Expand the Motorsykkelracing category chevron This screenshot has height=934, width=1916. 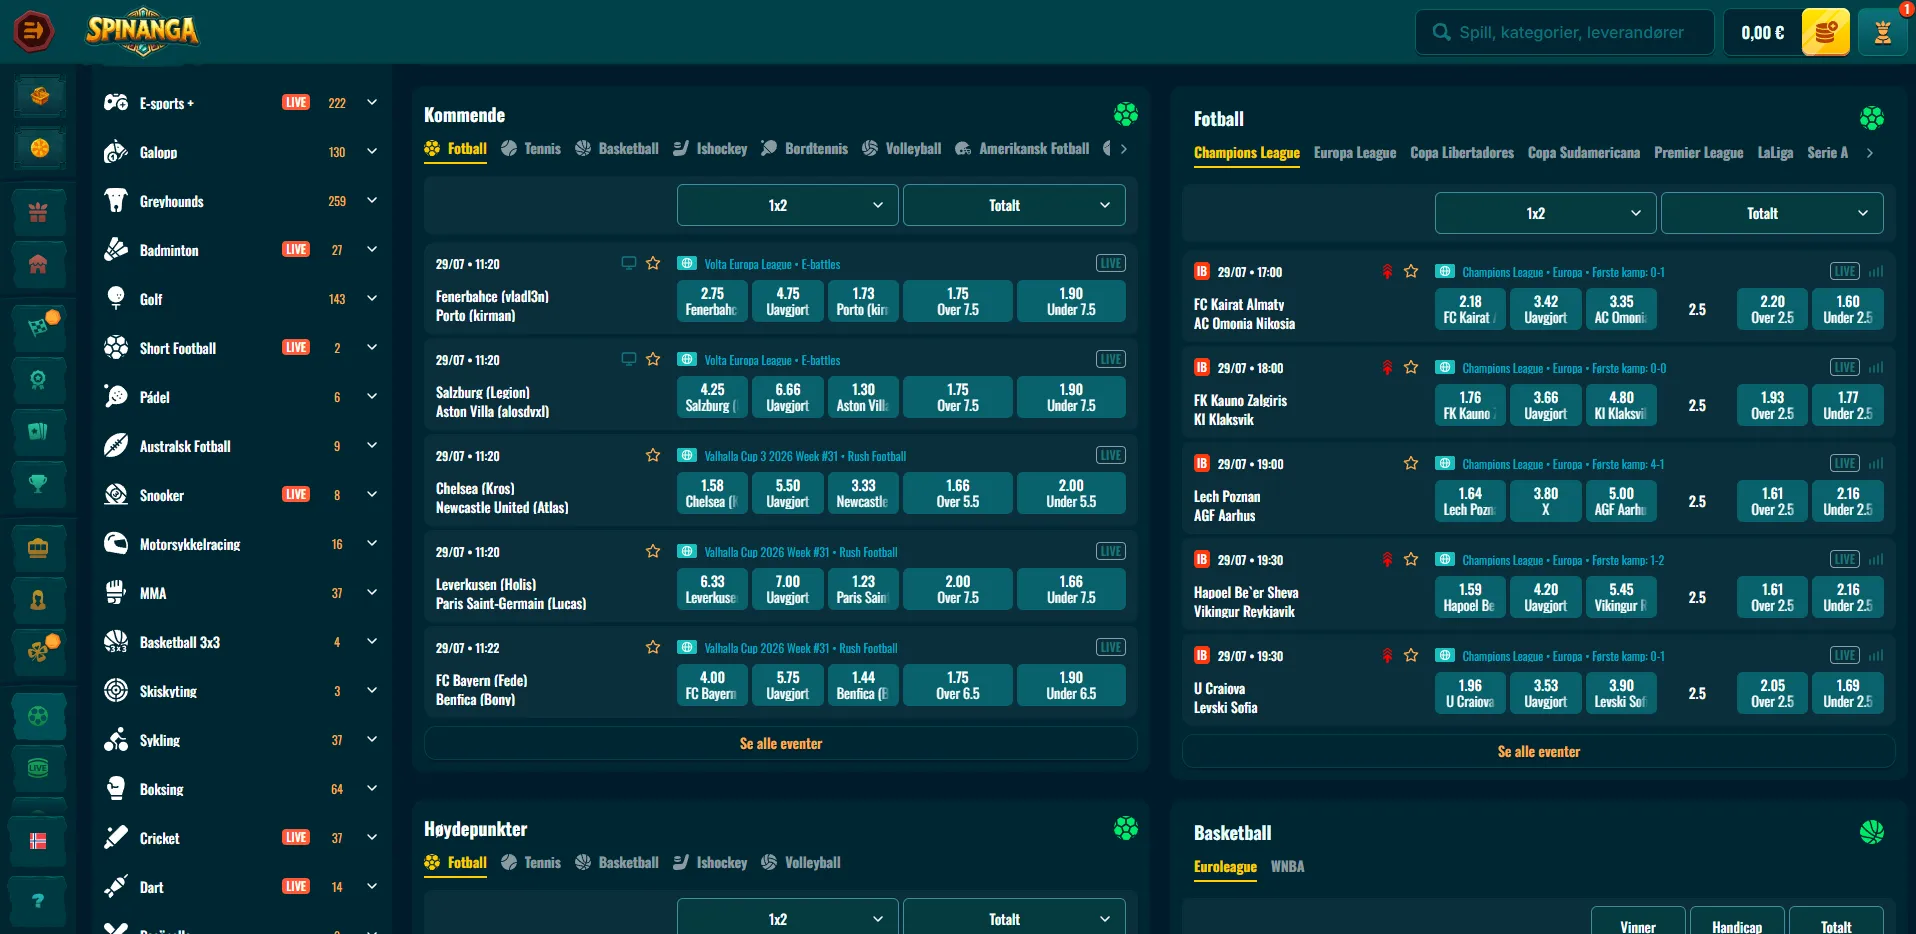[x=372, y=544]
